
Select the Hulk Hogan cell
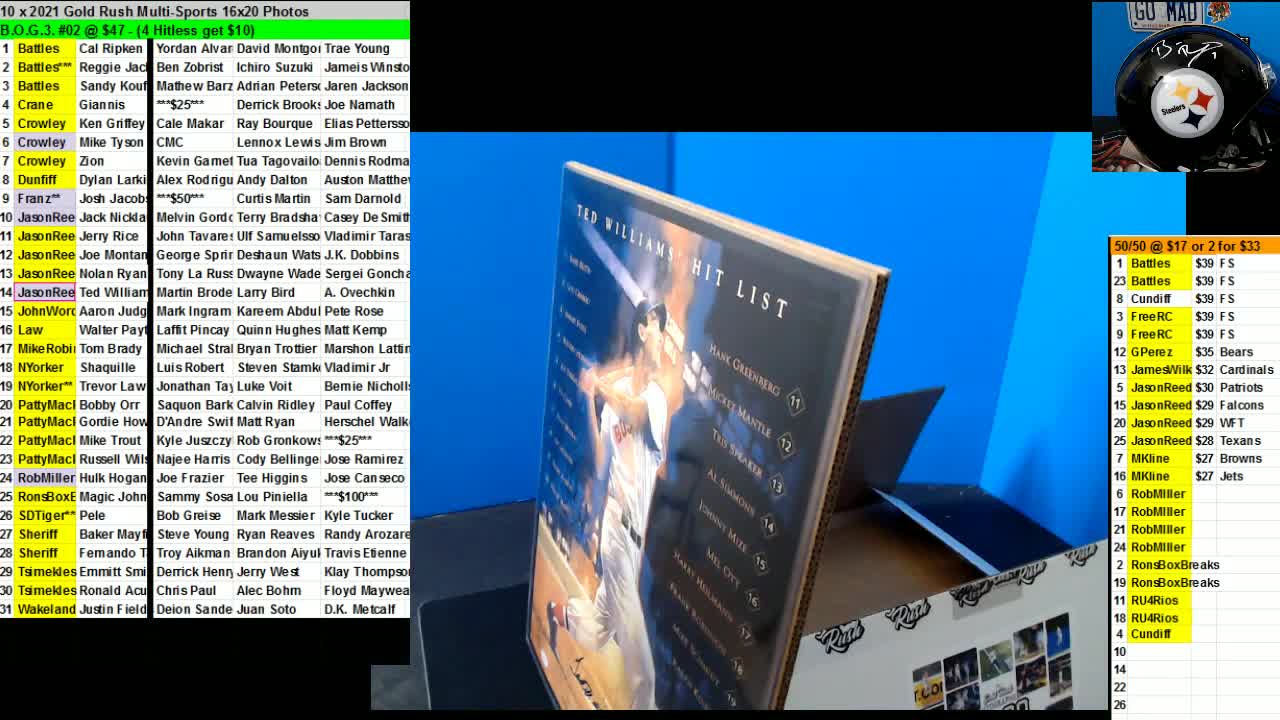click(x=112, y=478)
